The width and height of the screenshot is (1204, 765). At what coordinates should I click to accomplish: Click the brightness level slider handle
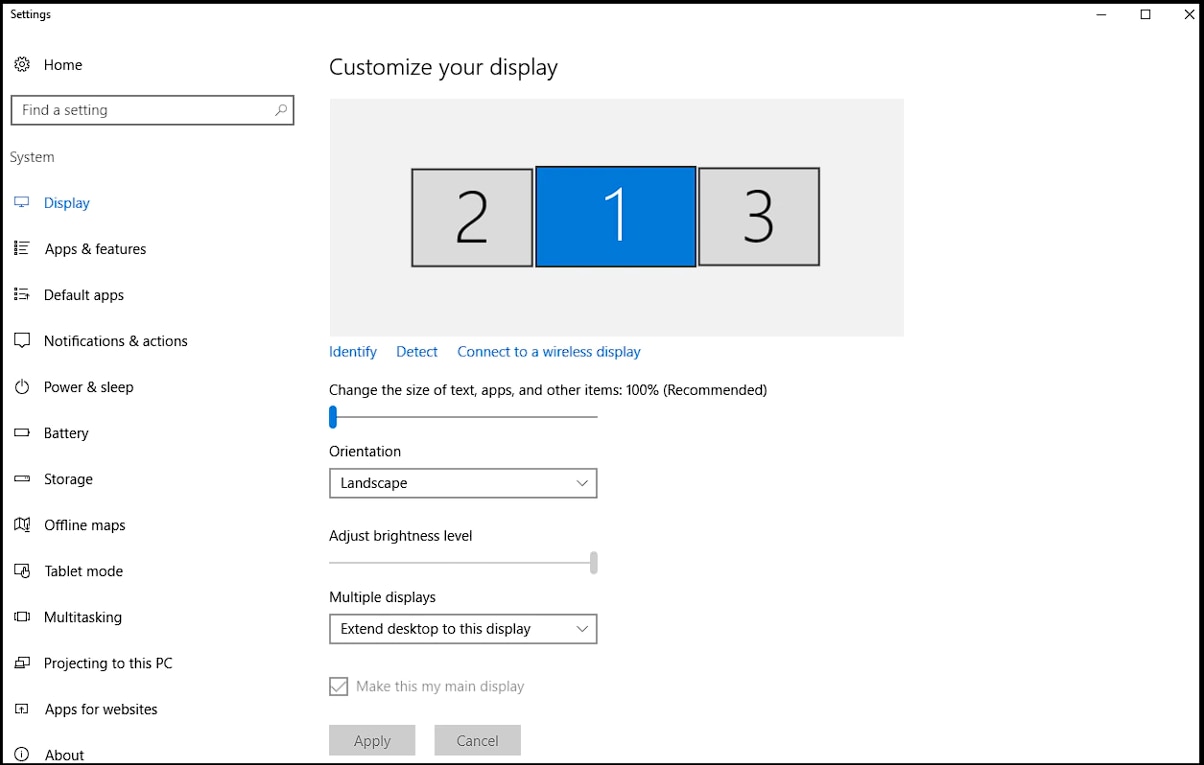[x=594, y=563]
